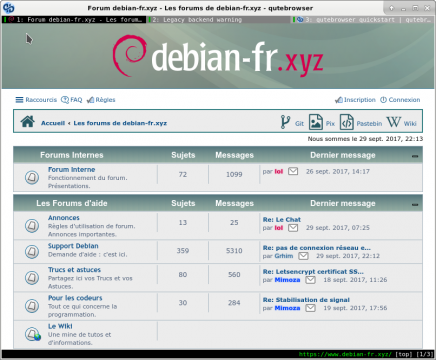View latest post icon in Pour les codeurs row
This screenshot has height=360, width=436.
pos(311,308)
